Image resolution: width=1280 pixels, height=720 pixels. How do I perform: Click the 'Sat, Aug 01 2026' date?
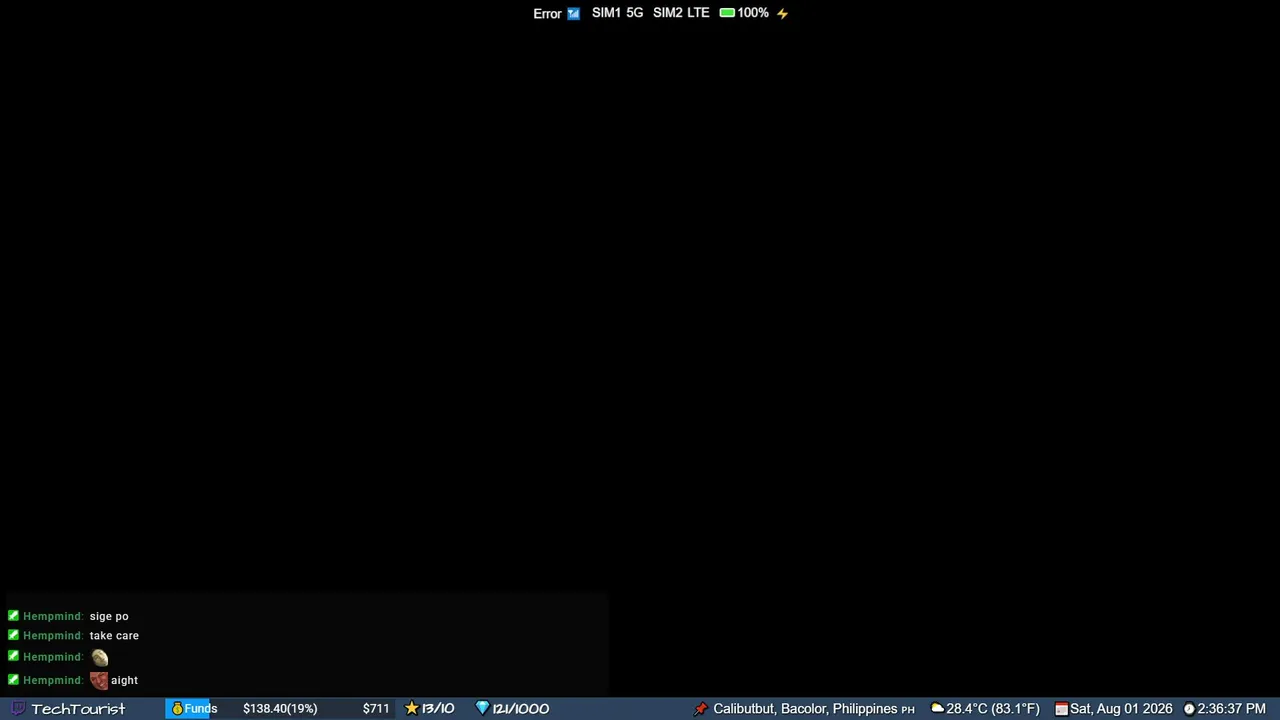pos(1121,709)
